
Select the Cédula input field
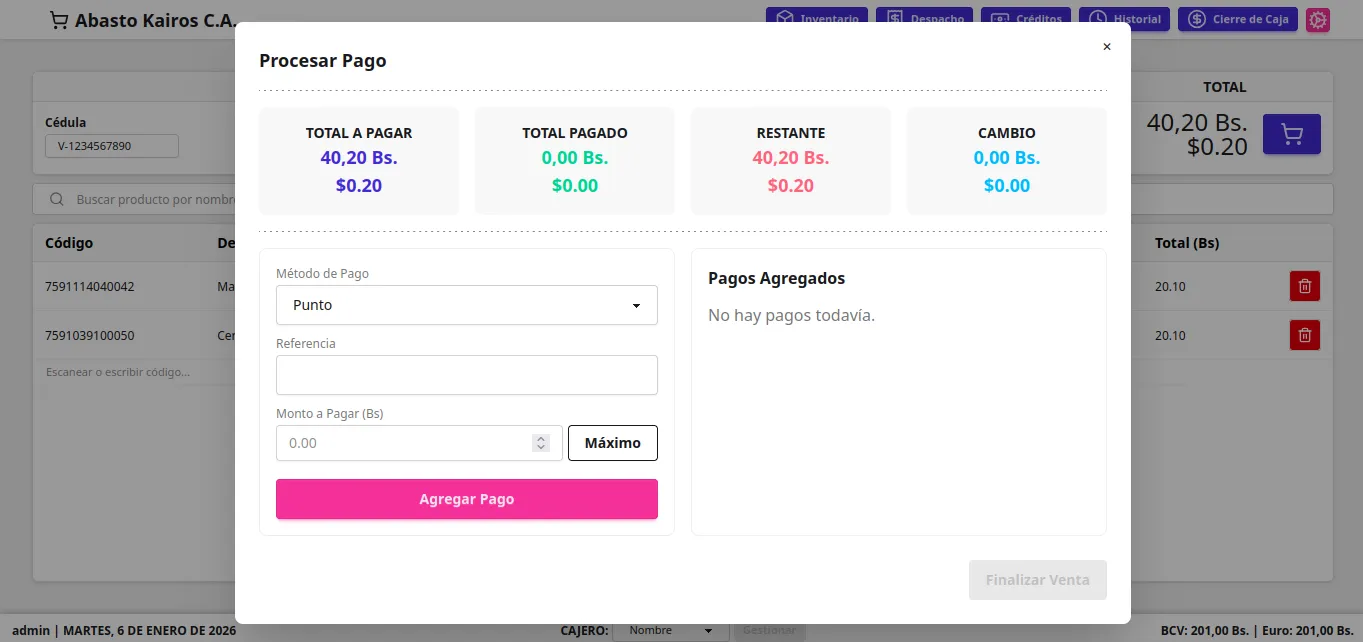click(x=111, y=146)
